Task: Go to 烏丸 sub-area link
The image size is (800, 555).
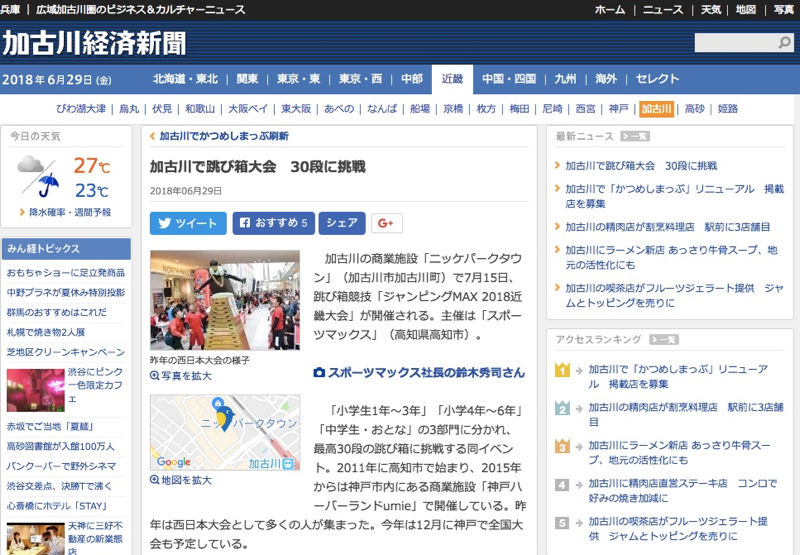Action: pyautogui.click(x=129, y=109)
